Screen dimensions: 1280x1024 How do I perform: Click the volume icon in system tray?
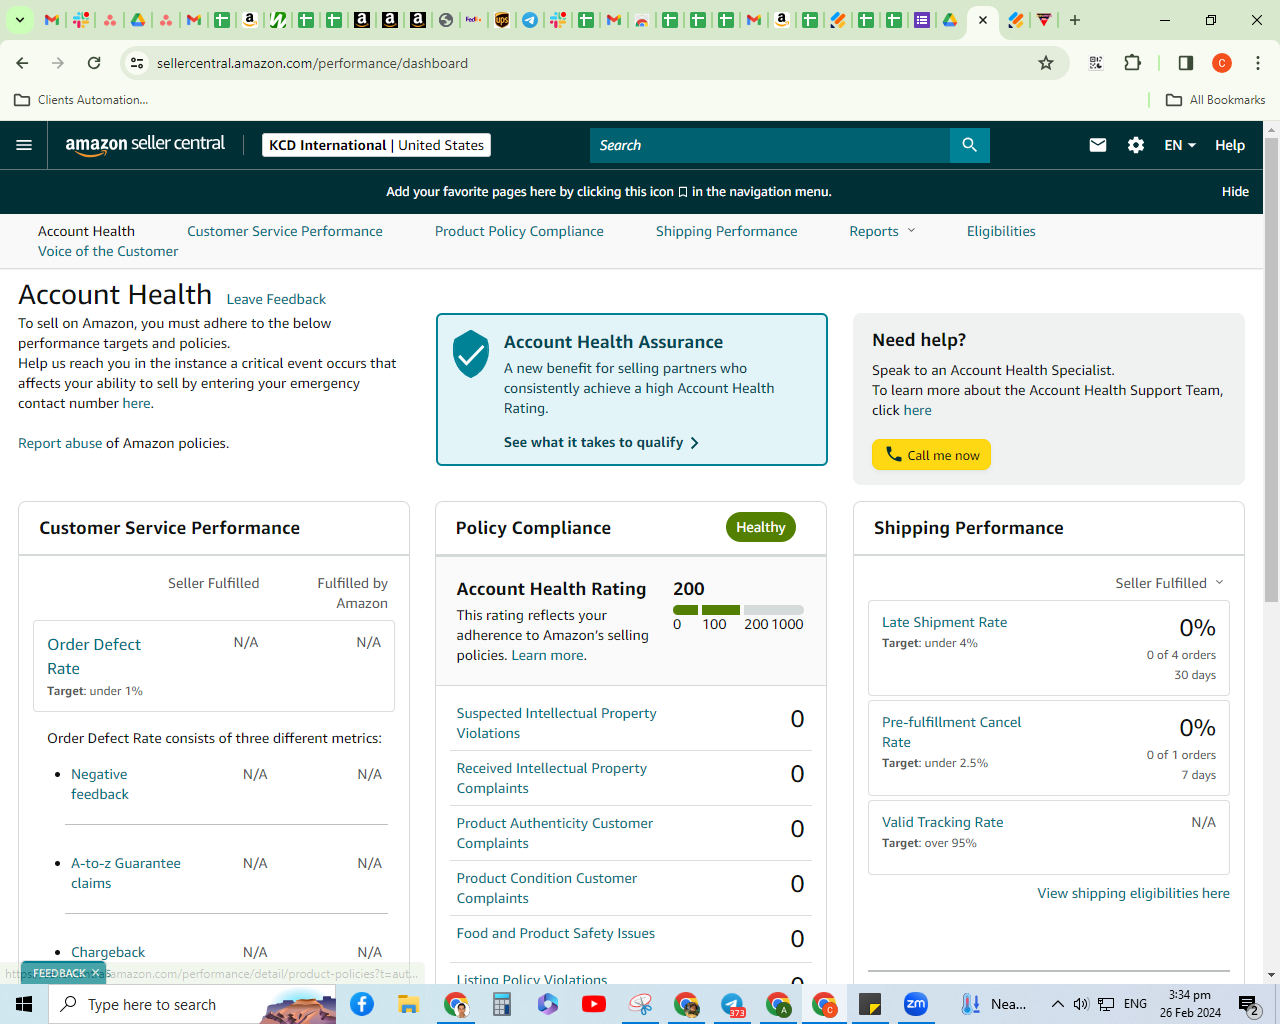(x=1081, y=1004)
